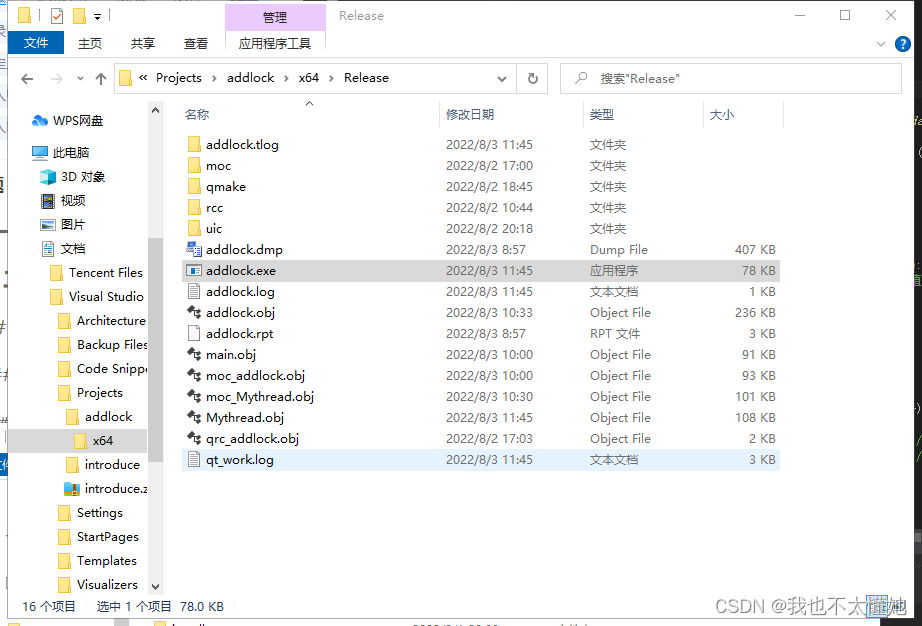Image resolution: width=922 pixels, height=626 pixels.
Task: Click Projects in the address breadcrumb
Action: pos(179,78)
